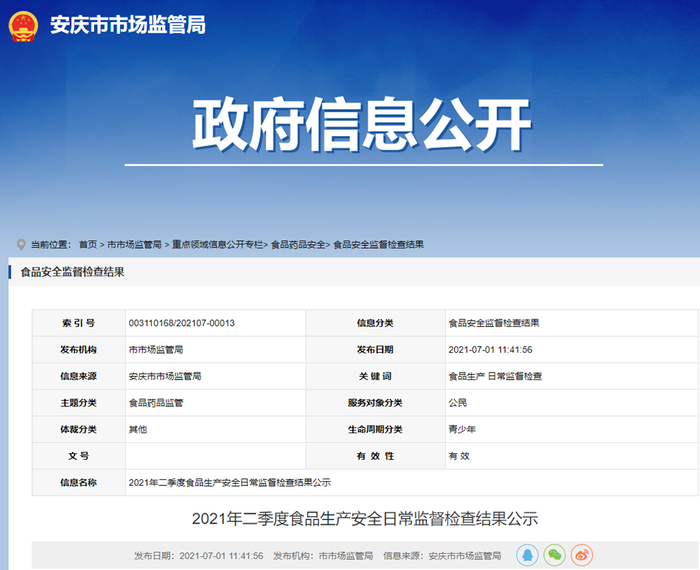Click table publish date 2021-07-01 11:41:56
This screenshot has height=570, width=700.
pos(490,349)
